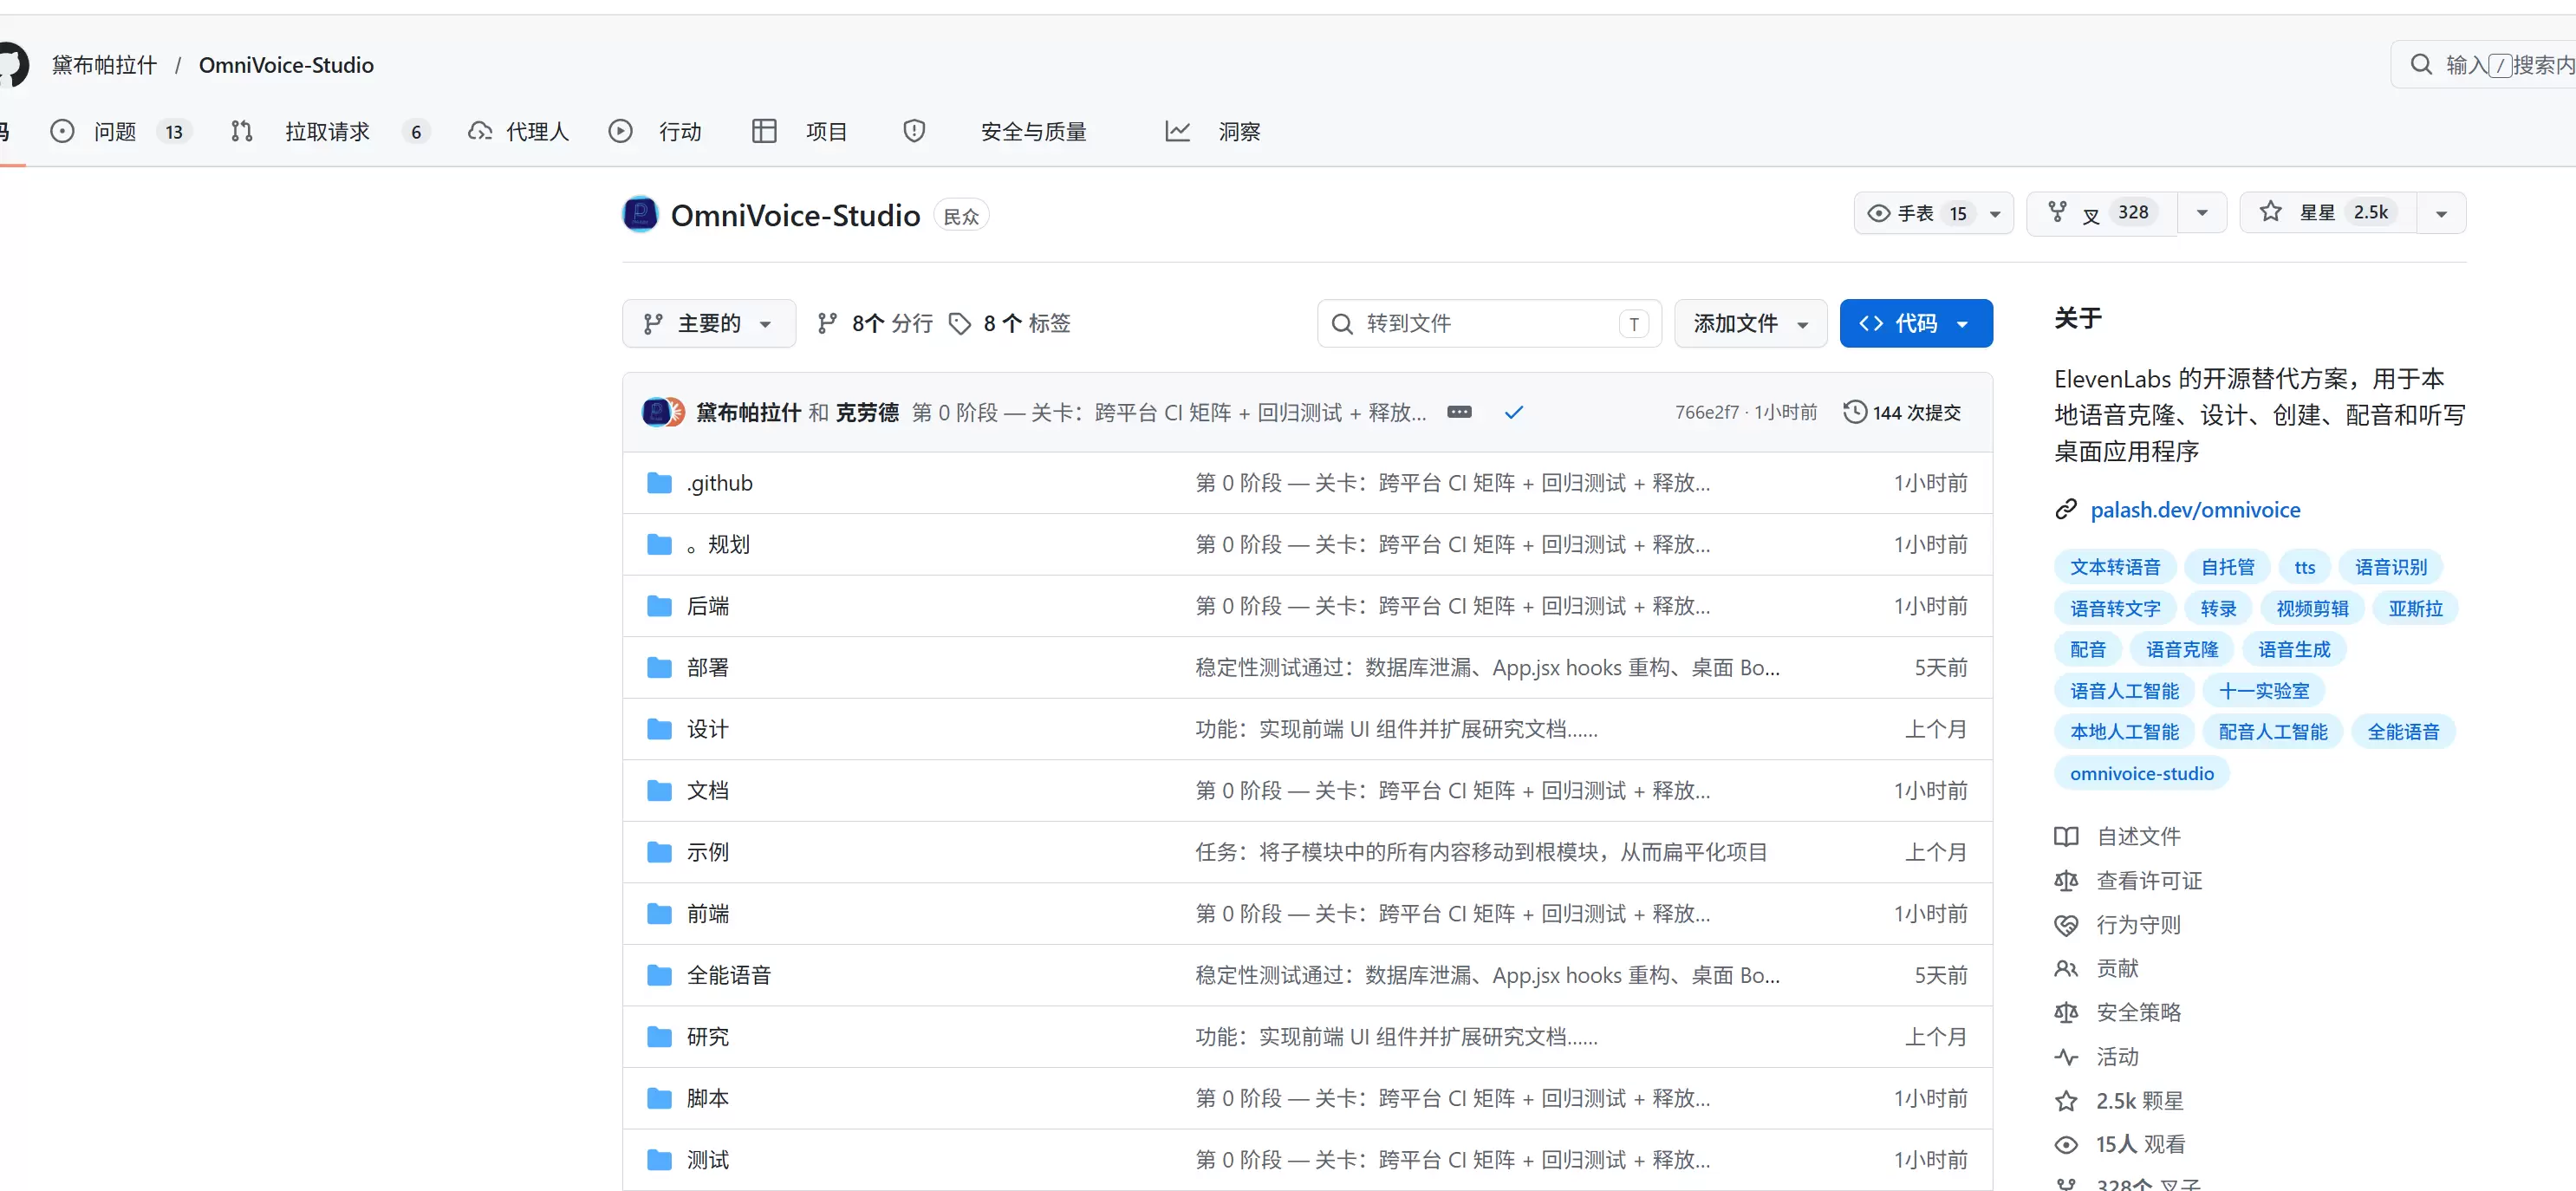Click the 语音克隆 topic tag
2576x1191 pixels.
pos(2181,649)
